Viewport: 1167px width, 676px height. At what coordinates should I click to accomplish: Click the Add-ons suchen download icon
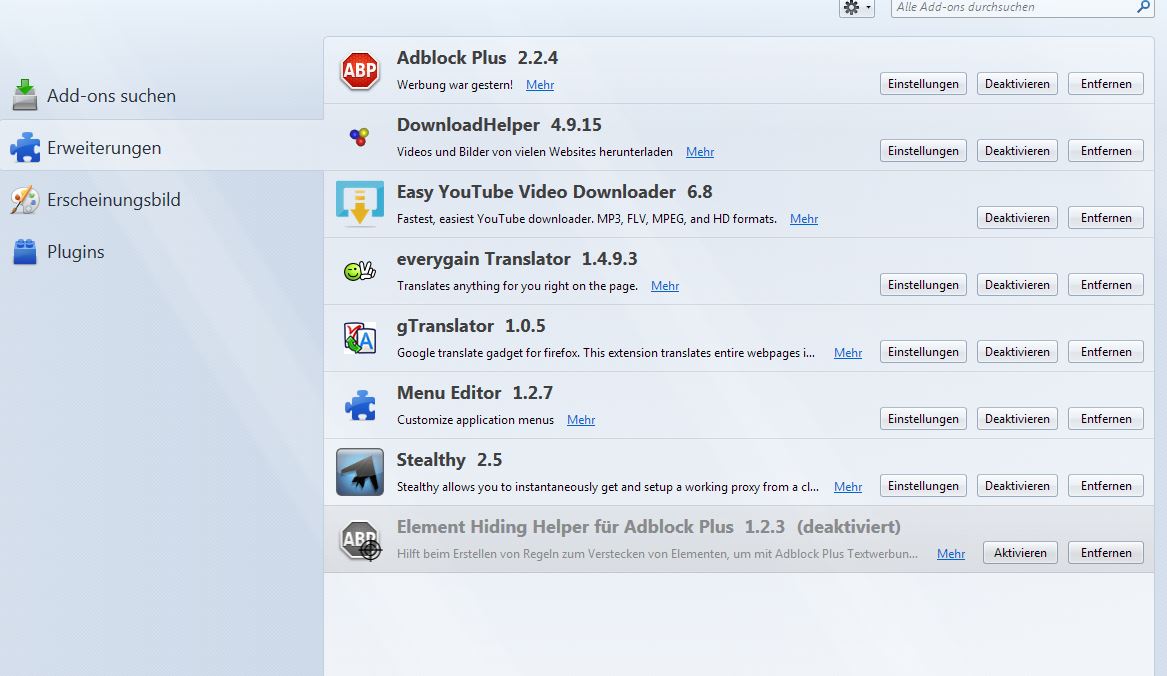25,95
